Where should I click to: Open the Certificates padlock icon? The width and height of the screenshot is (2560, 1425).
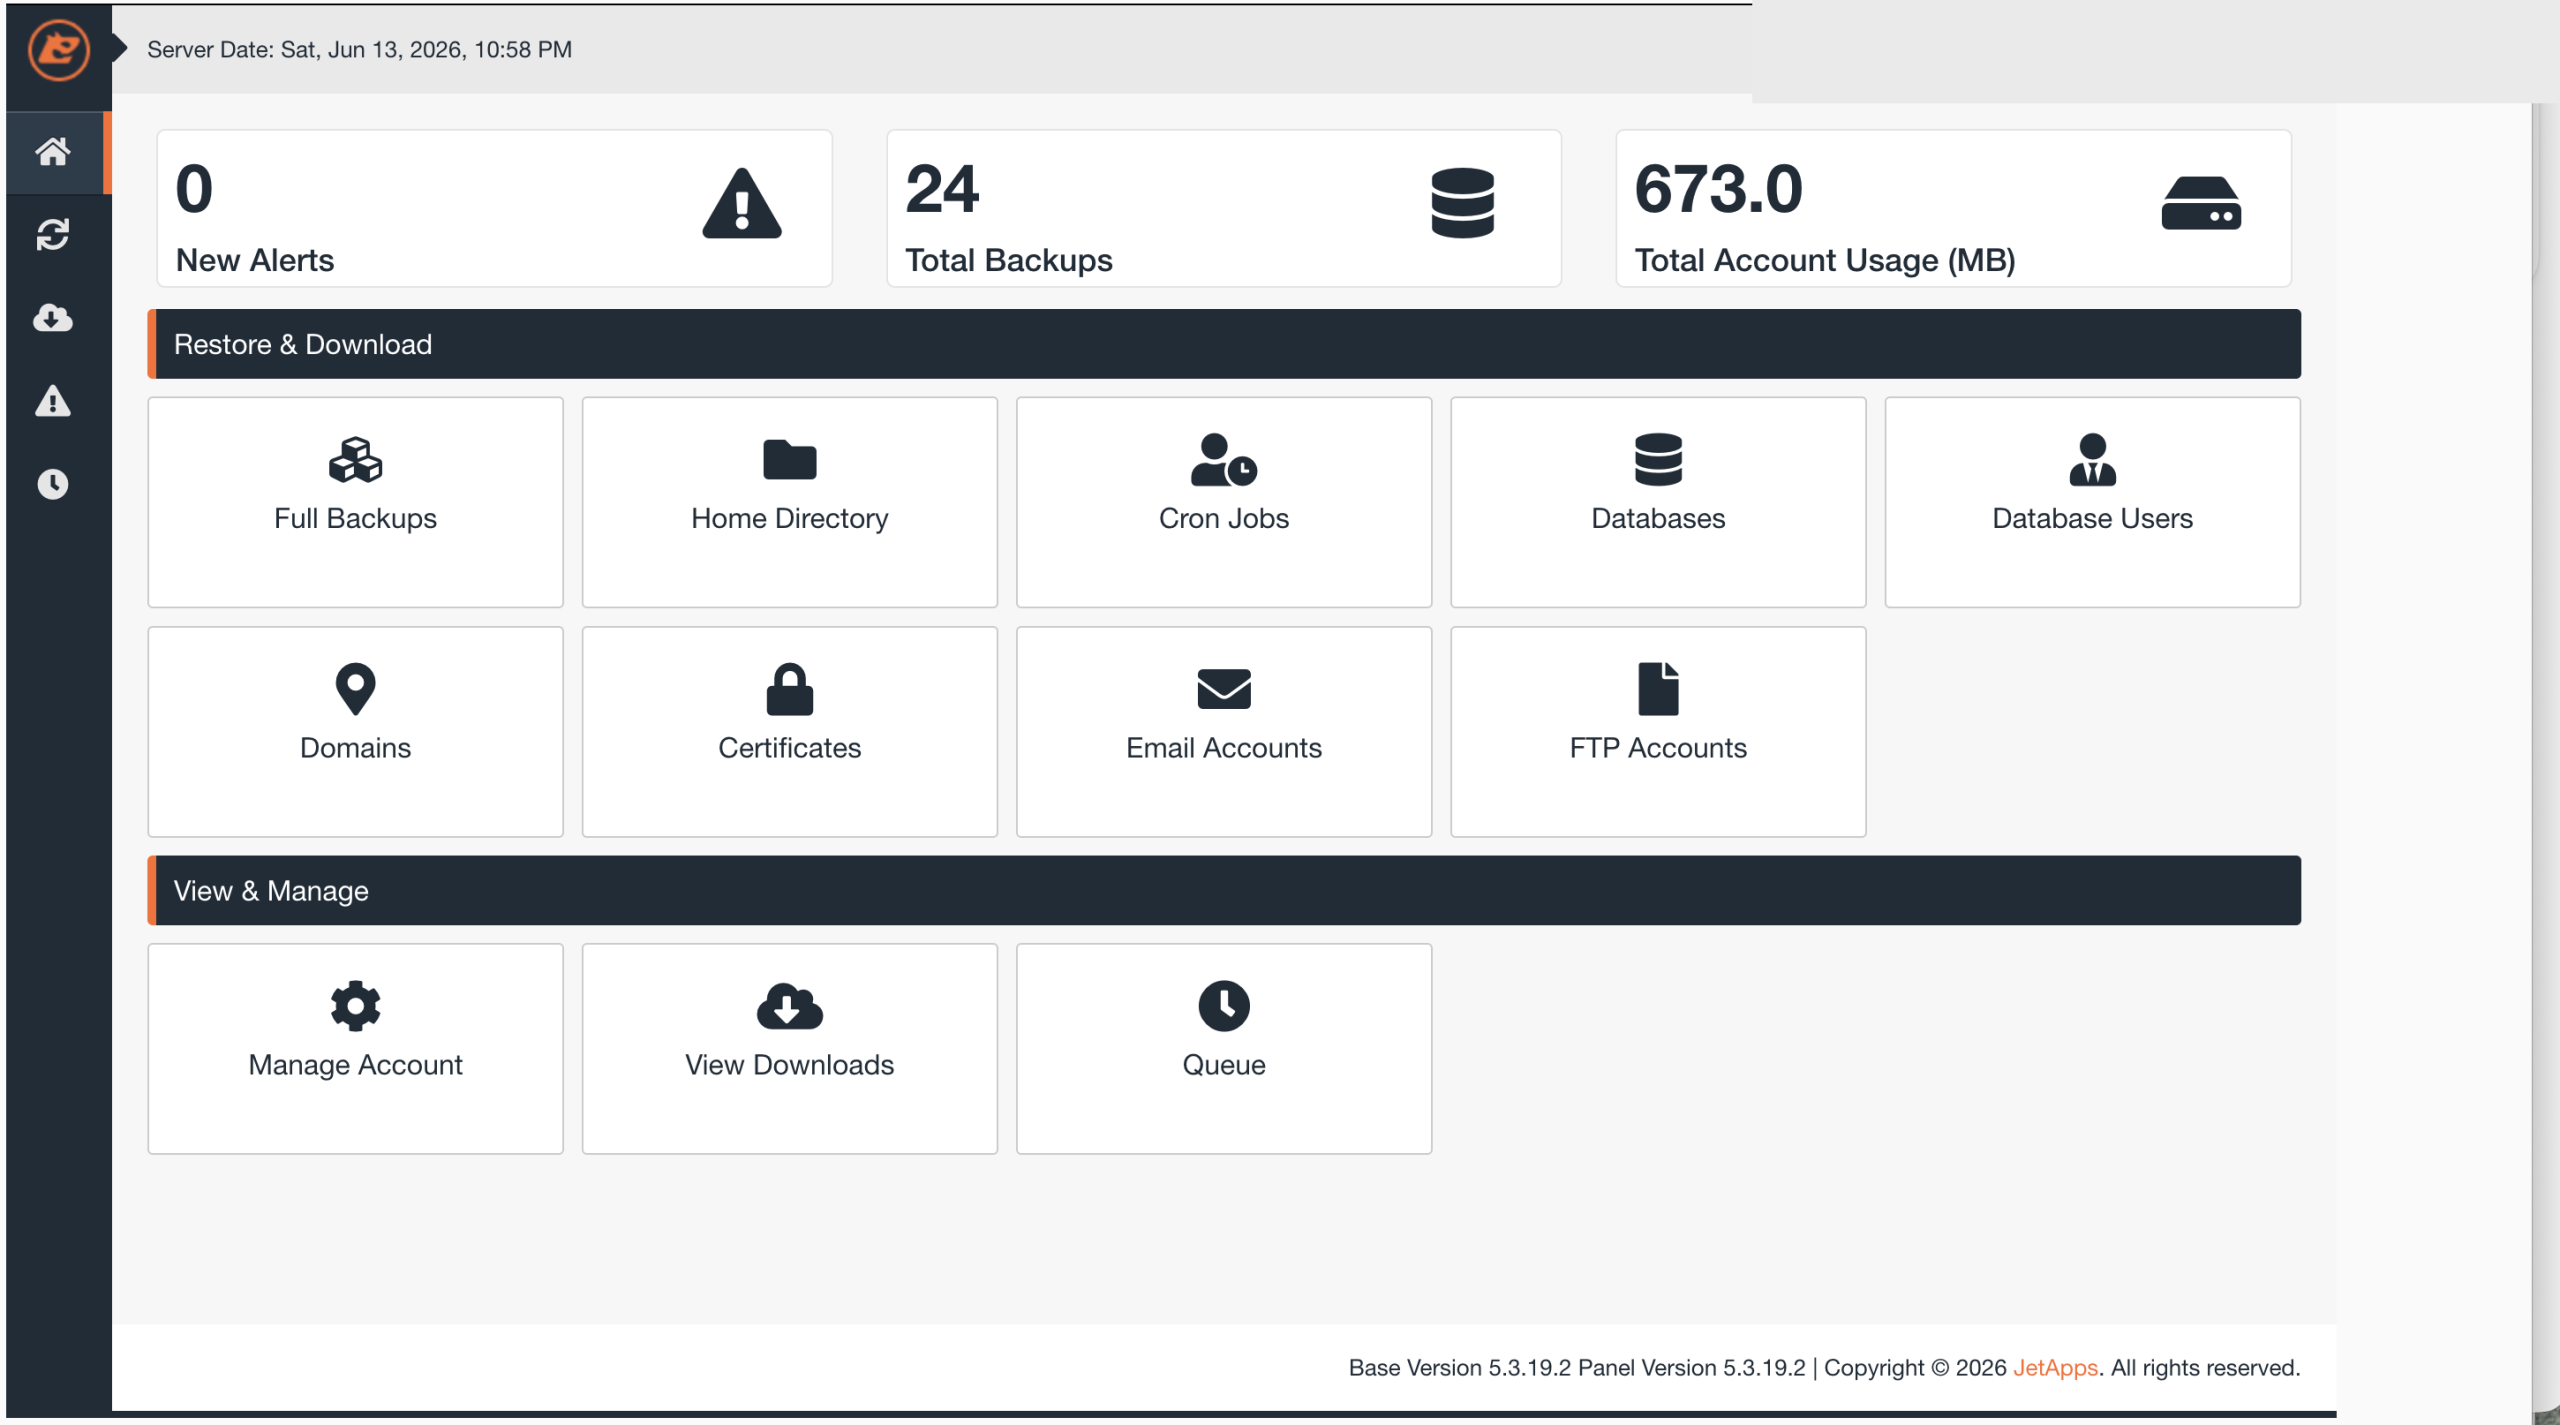(790, 689)
